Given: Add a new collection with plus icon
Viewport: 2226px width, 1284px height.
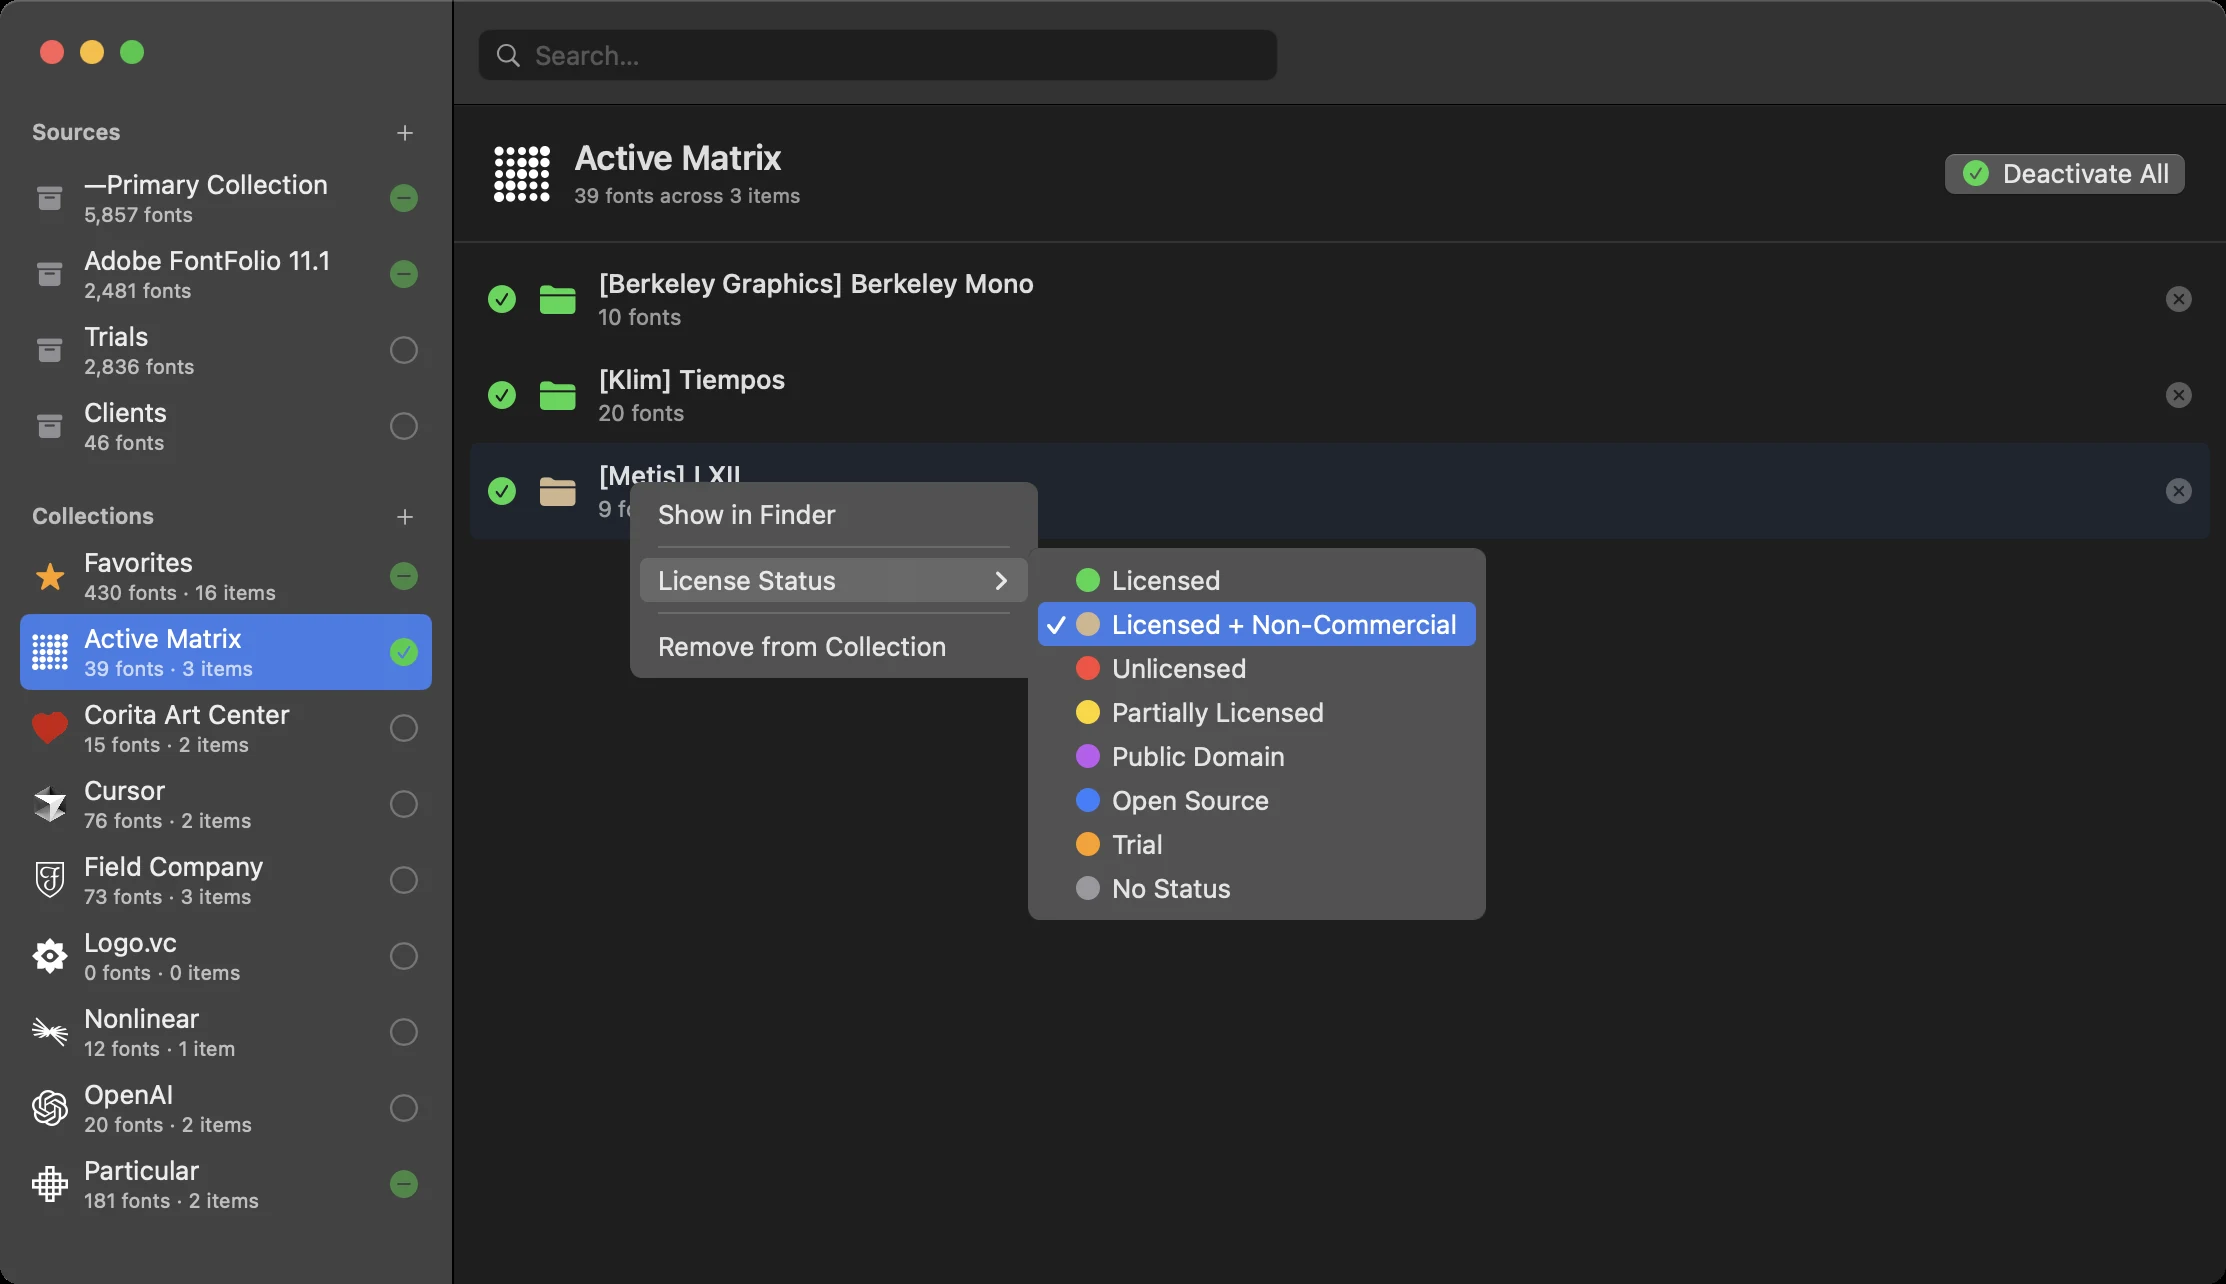Looking at the screenshot, I should tap(405, 517).
